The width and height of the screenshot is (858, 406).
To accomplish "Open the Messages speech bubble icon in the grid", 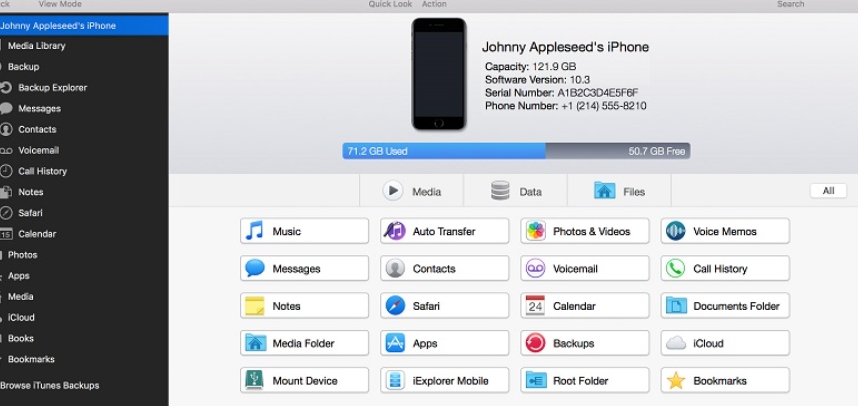I will click(x=255, y=269).
